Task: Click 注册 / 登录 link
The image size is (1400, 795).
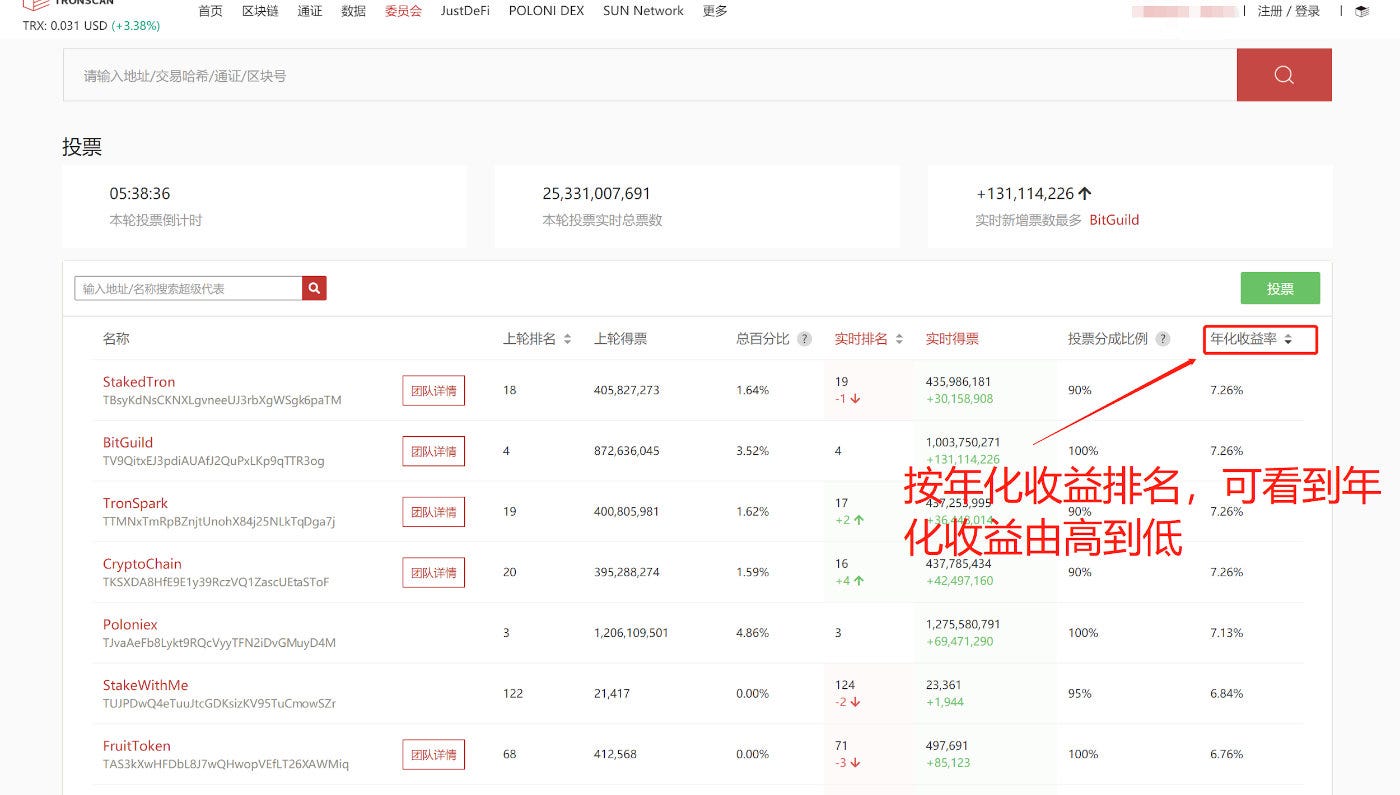Action: coord(1289,11)
